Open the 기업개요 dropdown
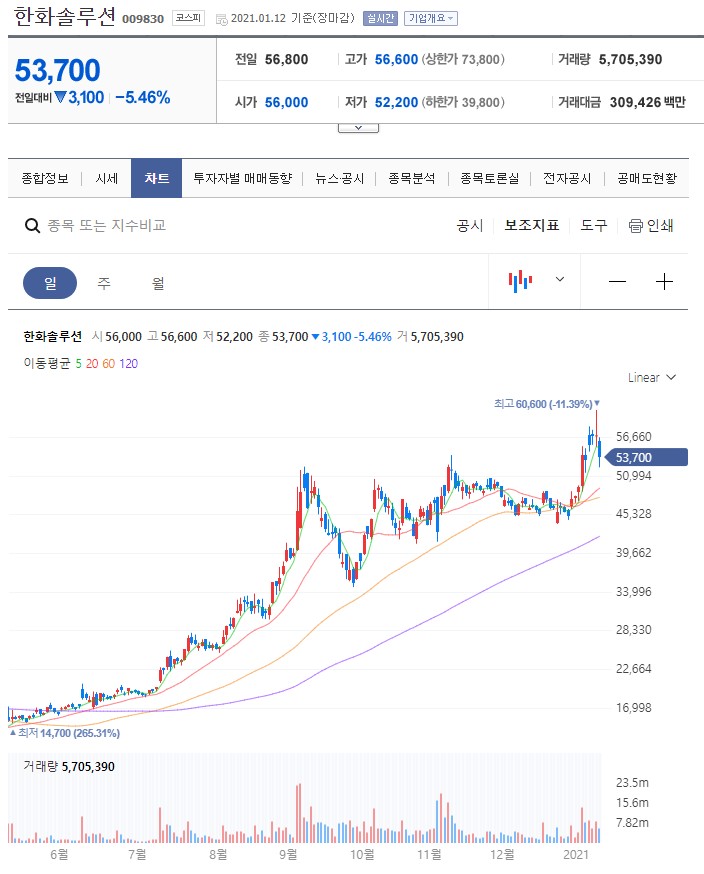The height and width of the screenshot is (874, 704). coord(430,18)
